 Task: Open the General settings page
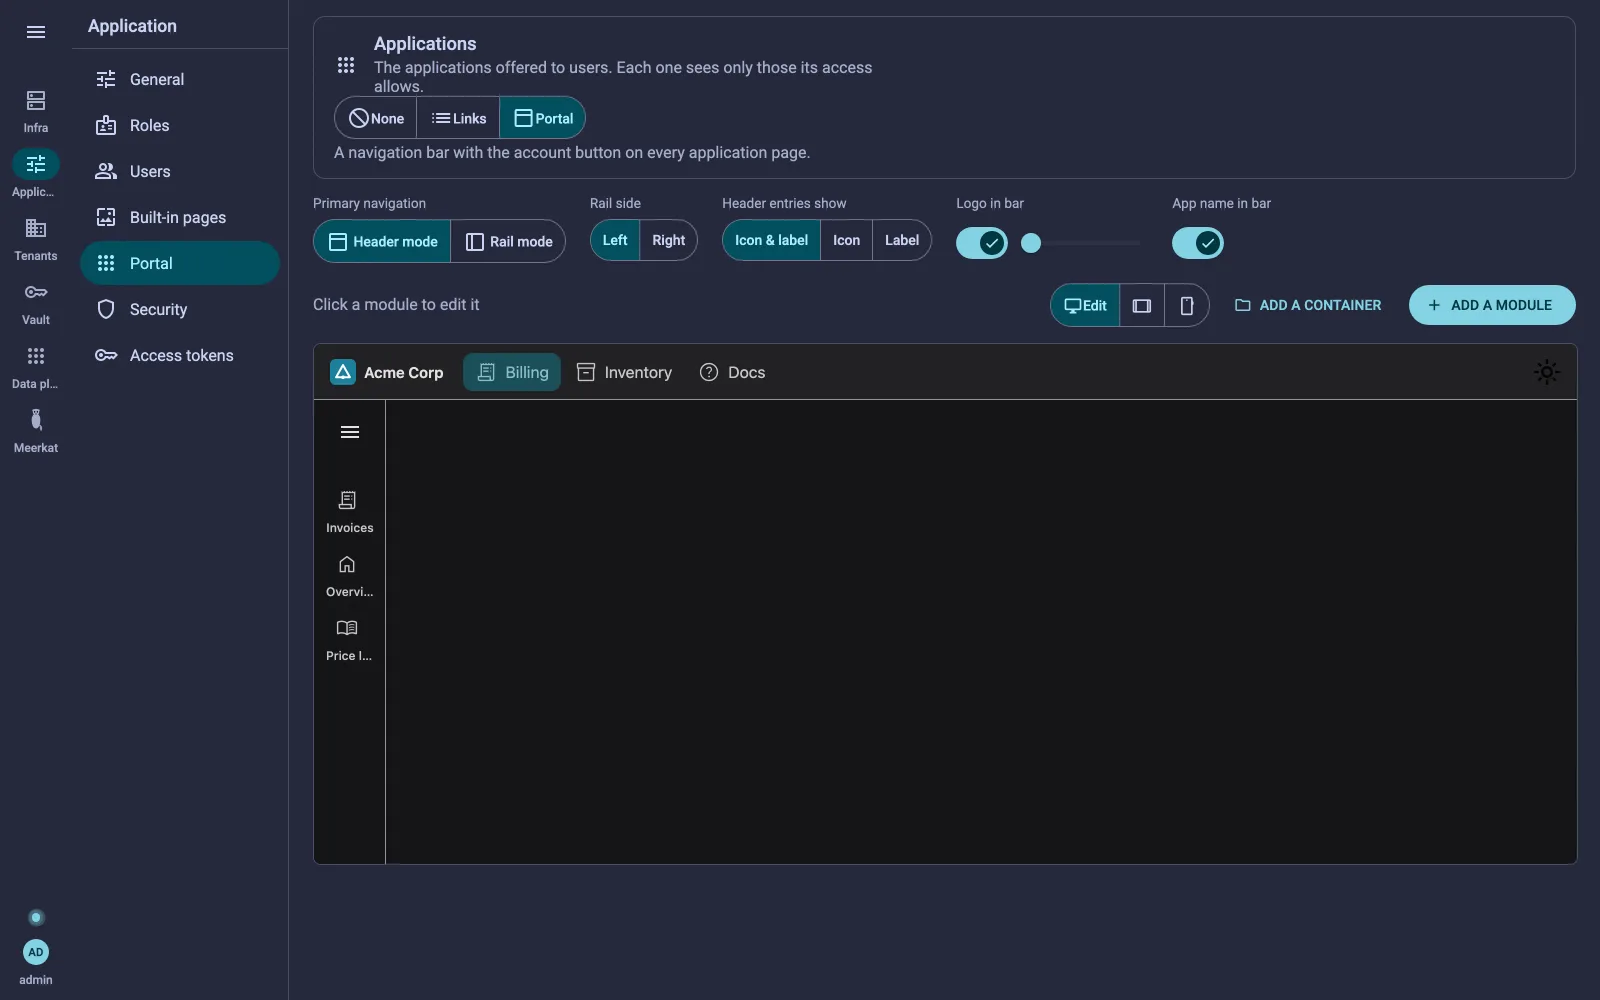(180, 79)
